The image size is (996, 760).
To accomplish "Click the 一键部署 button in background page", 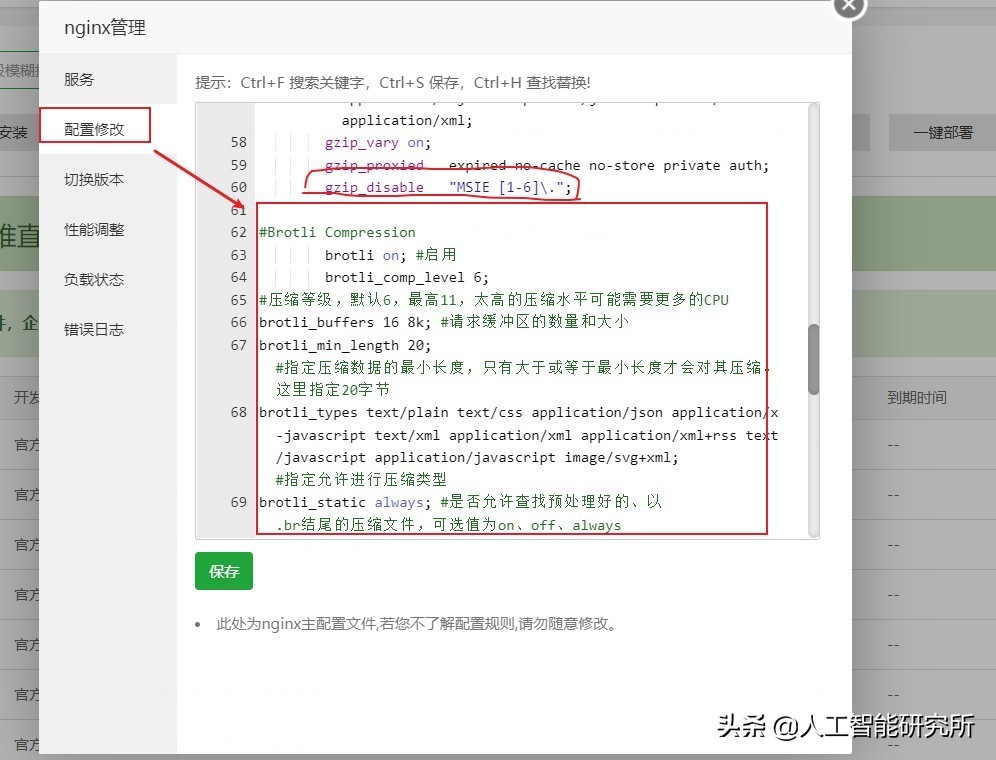I will pyautogui.click(x=943, y=132).
